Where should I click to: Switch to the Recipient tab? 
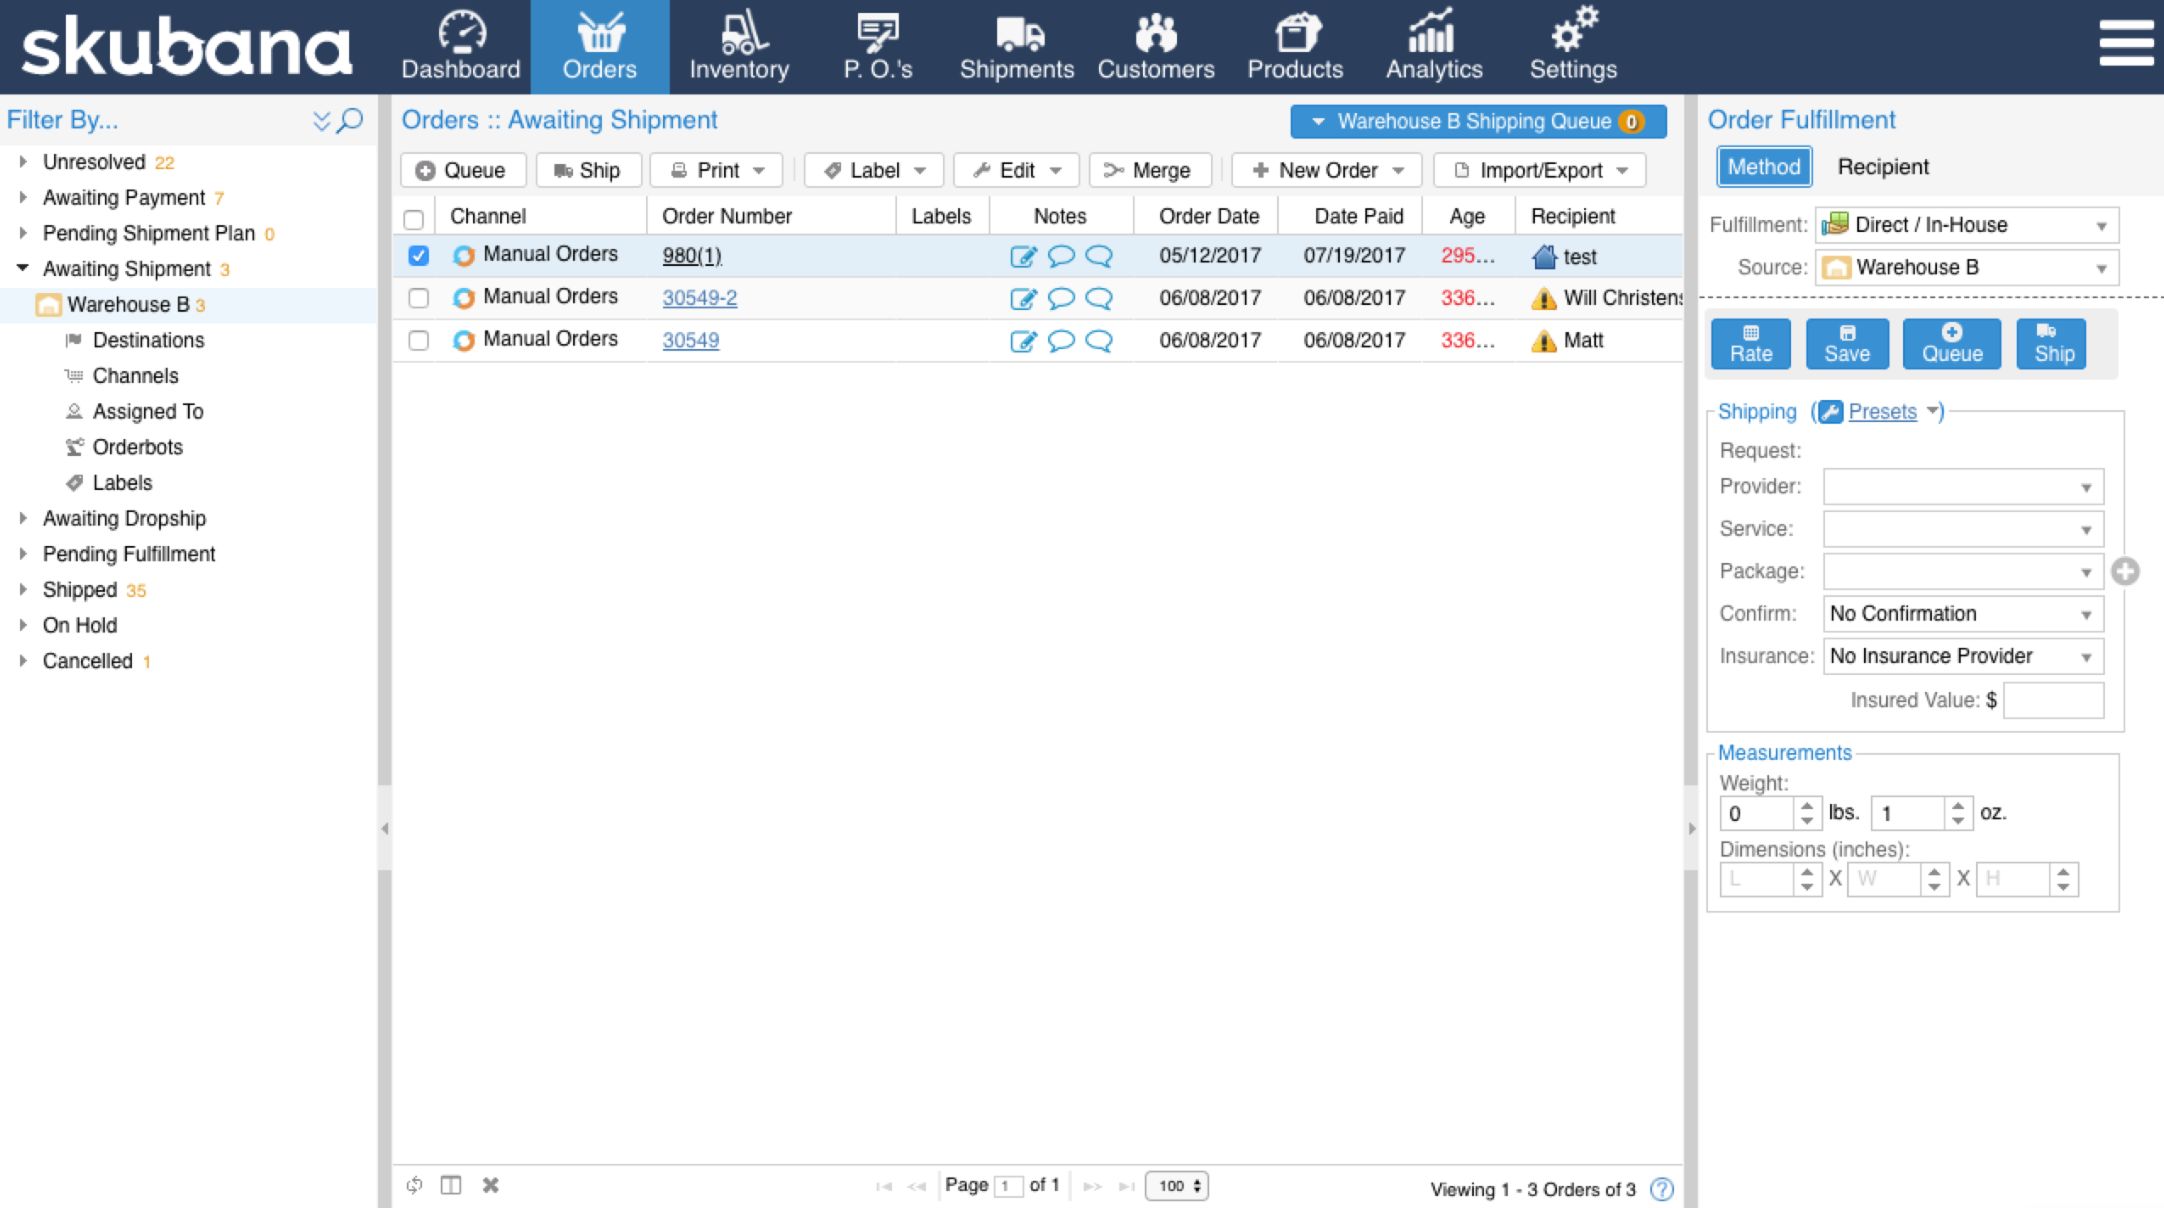[x=1883, y=167]
